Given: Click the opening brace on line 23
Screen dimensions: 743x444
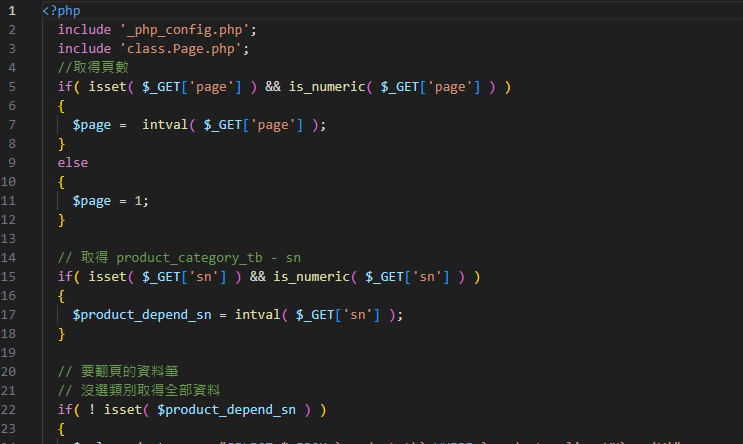Looking at the screenshot, I should pyautogui.click(x=61, y=429).
